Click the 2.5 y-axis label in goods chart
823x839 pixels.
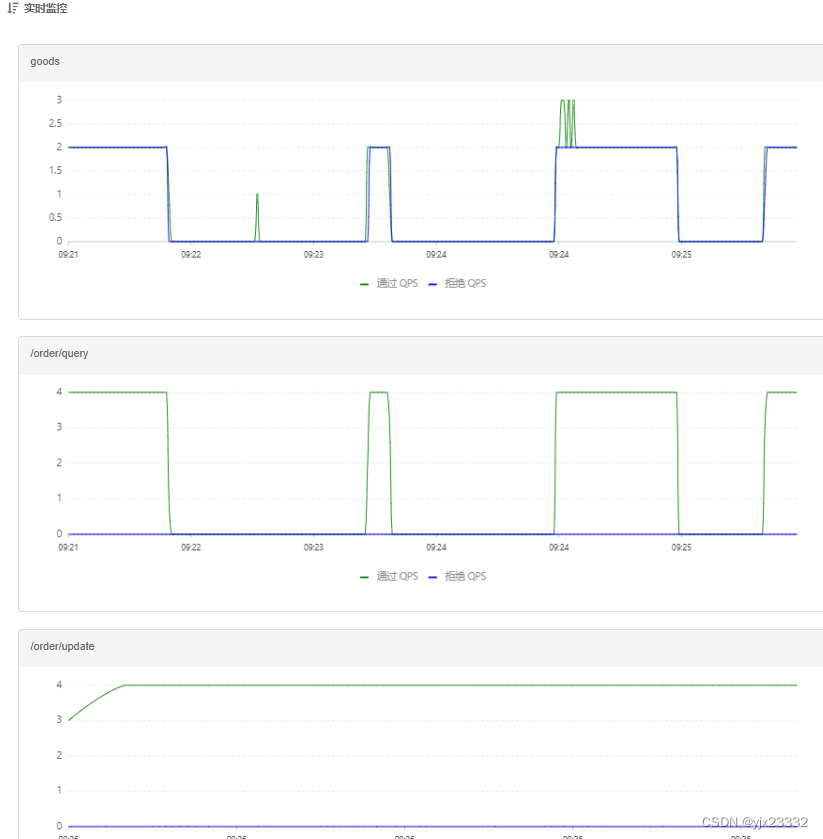click(56, 124)
